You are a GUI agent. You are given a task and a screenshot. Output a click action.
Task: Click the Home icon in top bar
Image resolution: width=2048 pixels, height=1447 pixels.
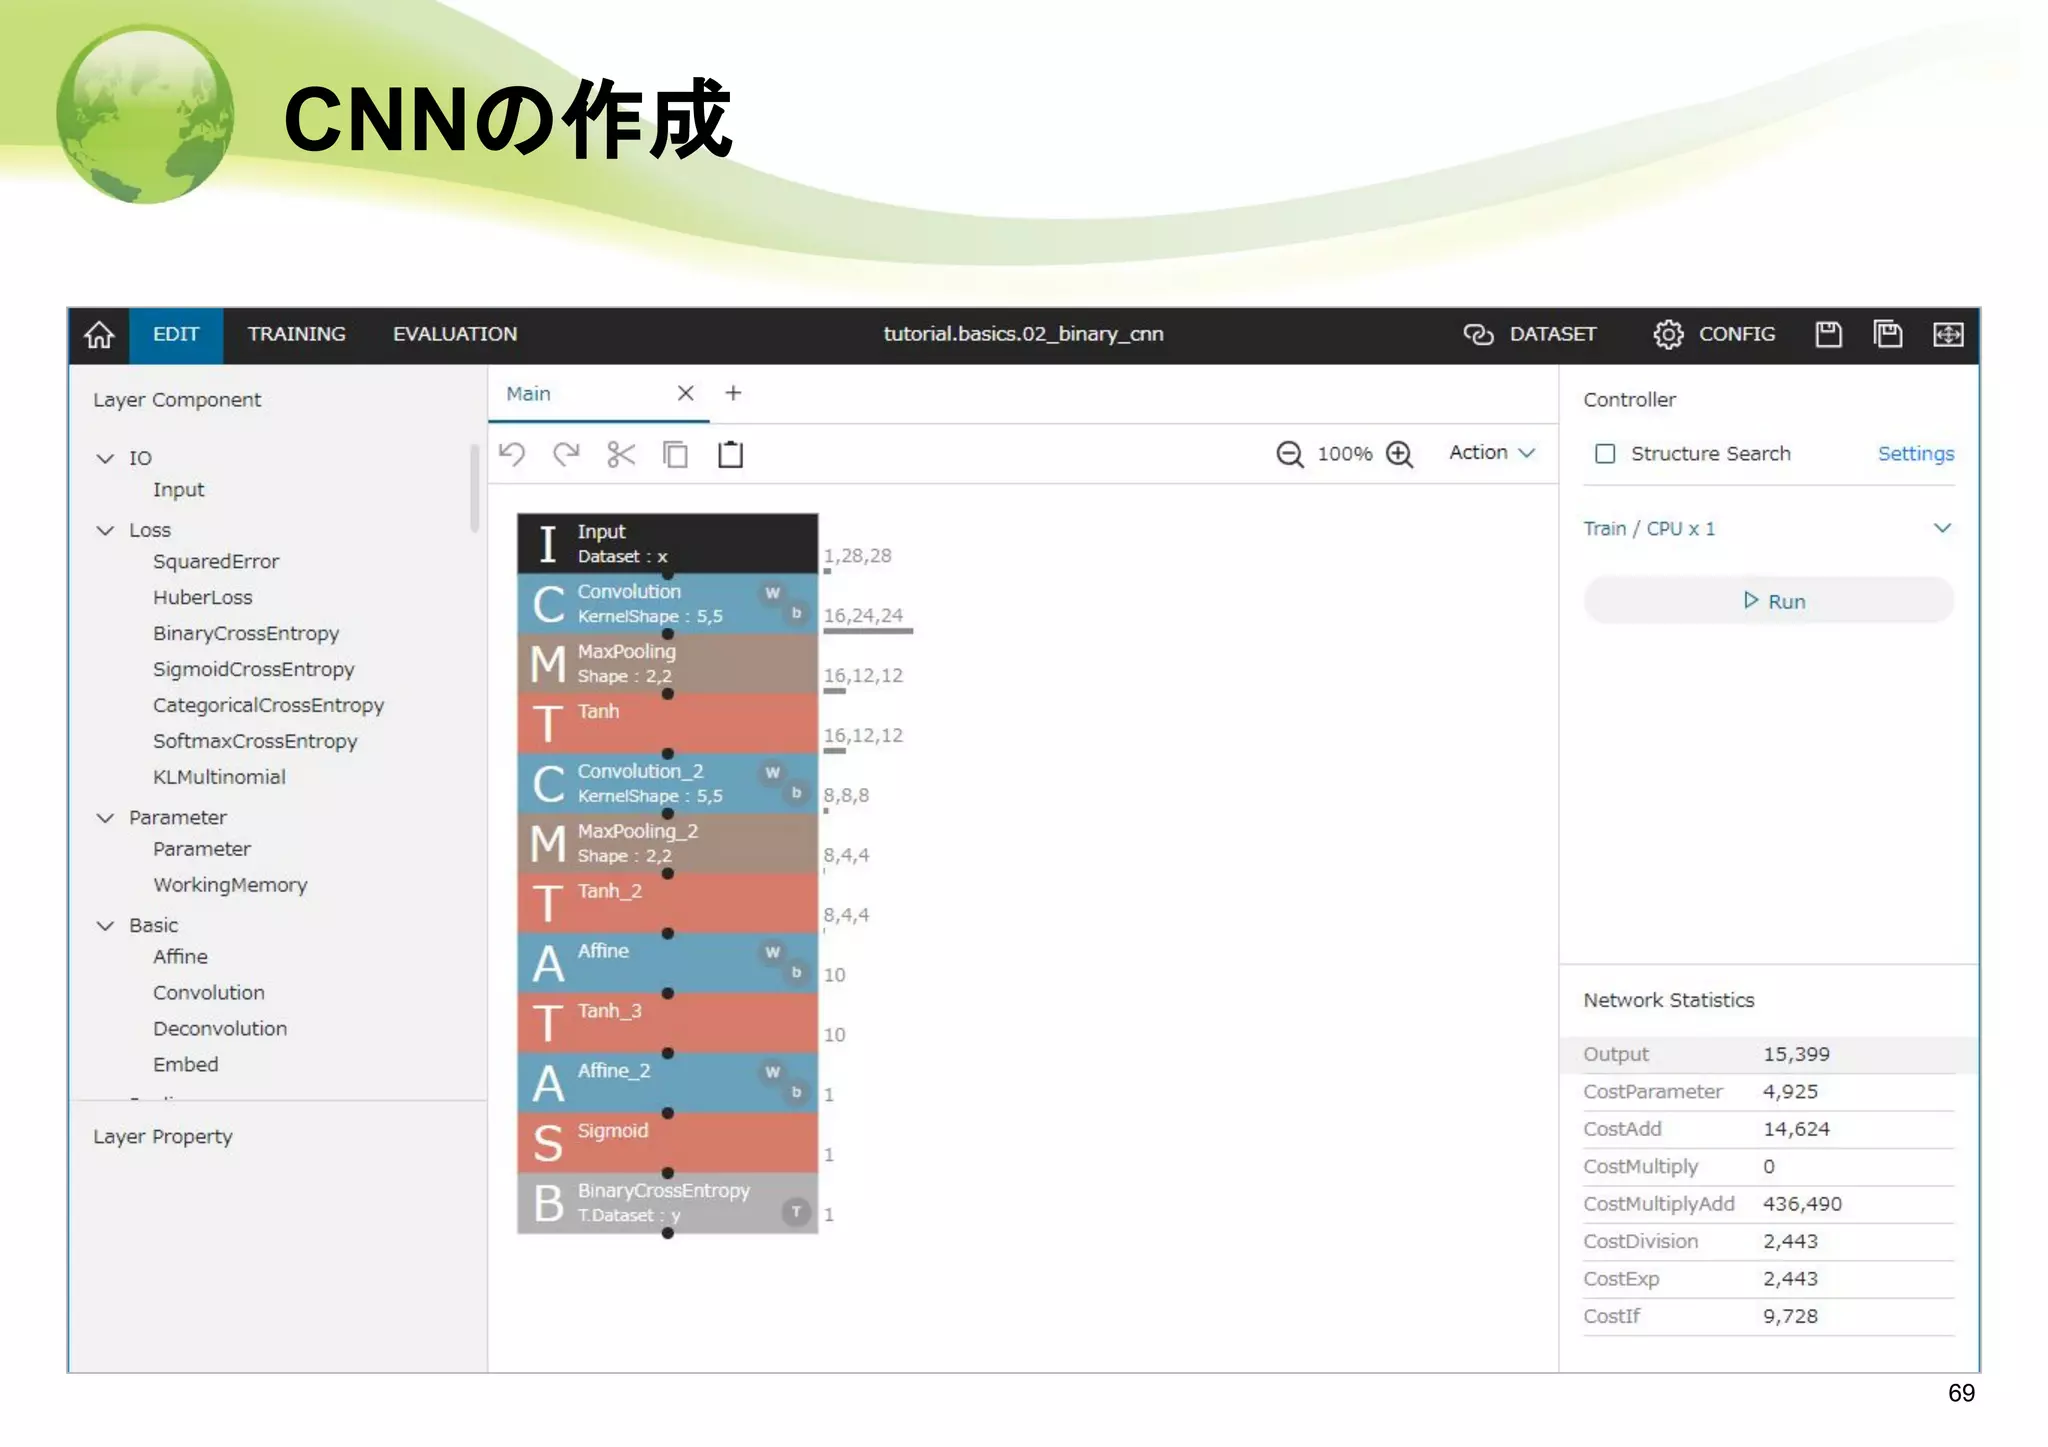click(x=99, y=334)
